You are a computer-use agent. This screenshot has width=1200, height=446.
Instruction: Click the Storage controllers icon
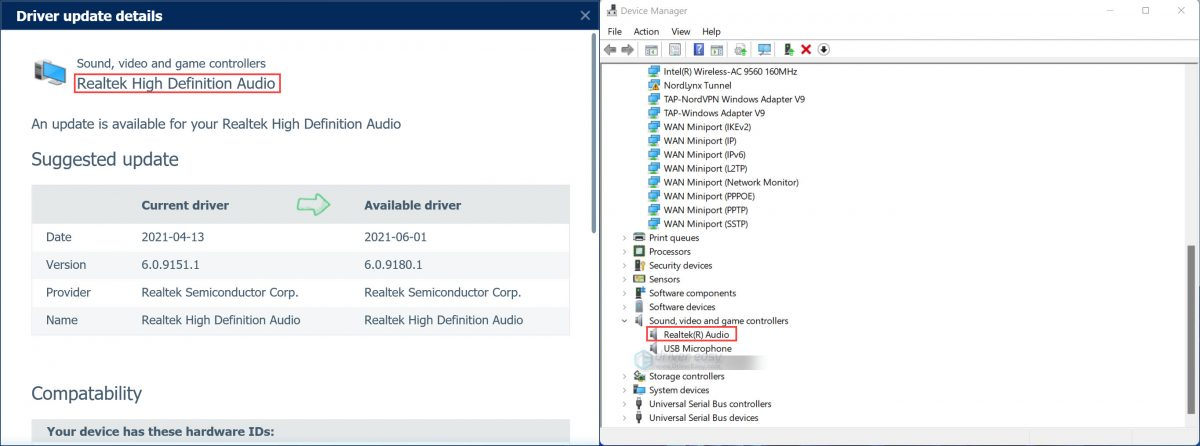point(640,376)
